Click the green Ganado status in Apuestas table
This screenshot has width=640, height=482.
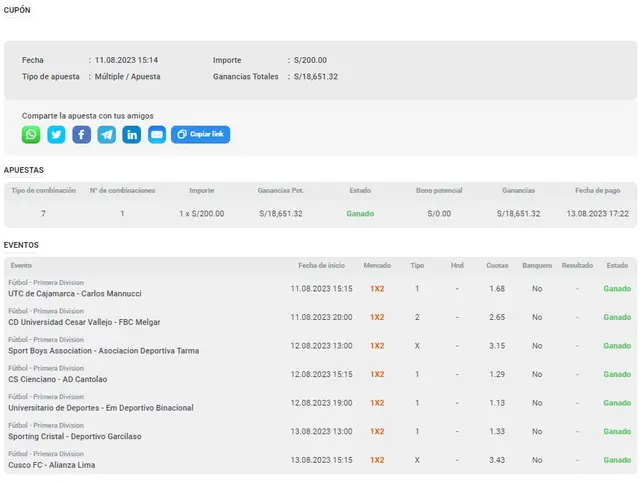tap(360, 213)
